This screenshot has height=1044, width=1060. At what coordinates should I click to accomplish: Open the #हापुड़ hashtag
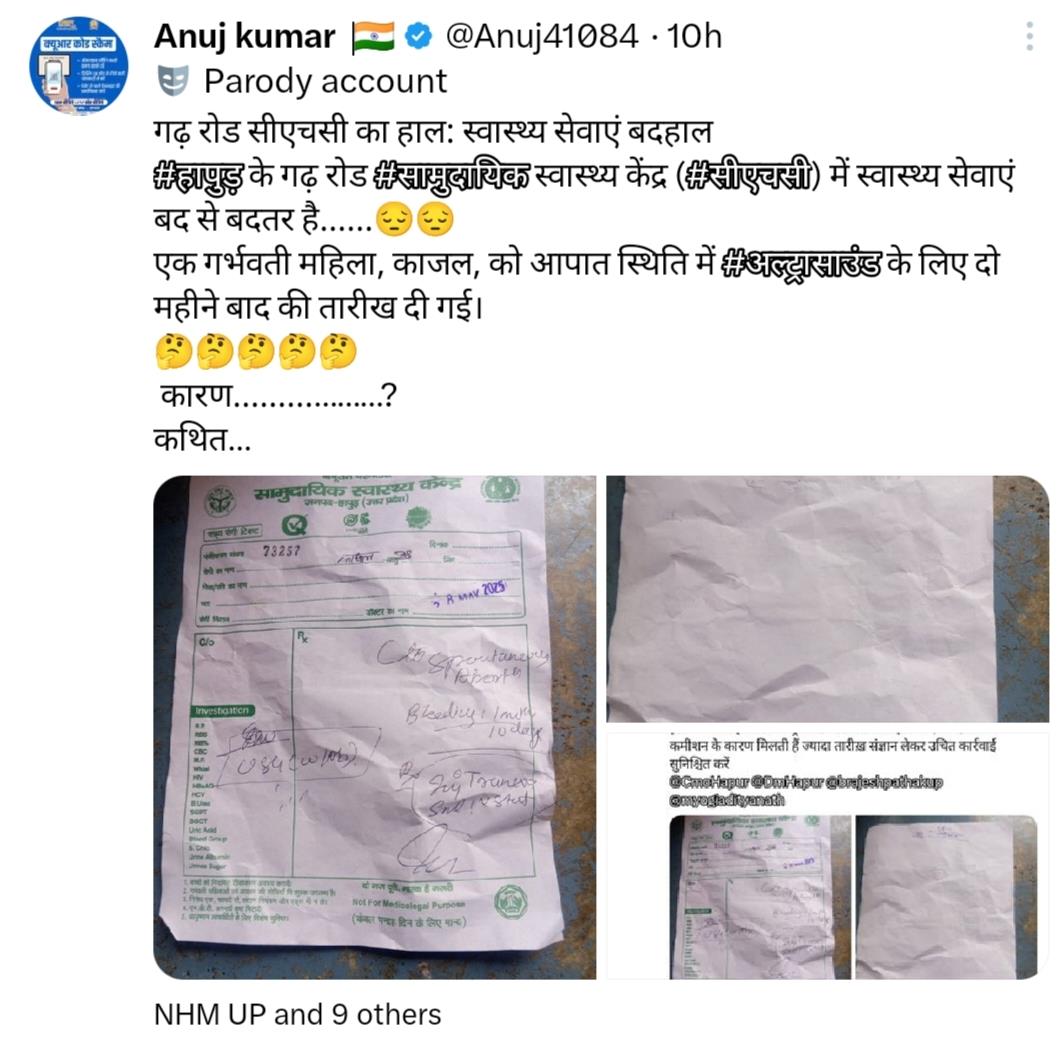point(199,176)
